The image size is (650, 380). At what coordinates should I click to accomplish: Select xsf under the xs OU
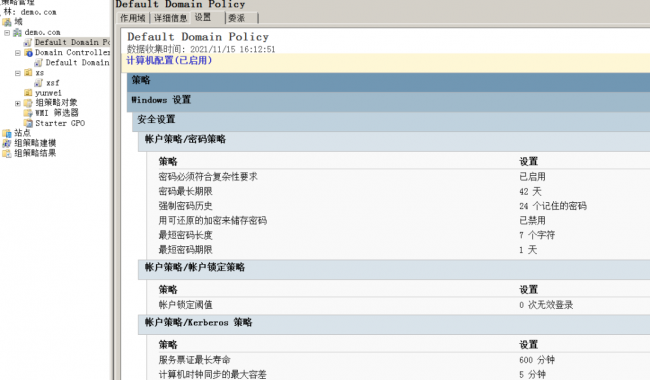(53, 83)
